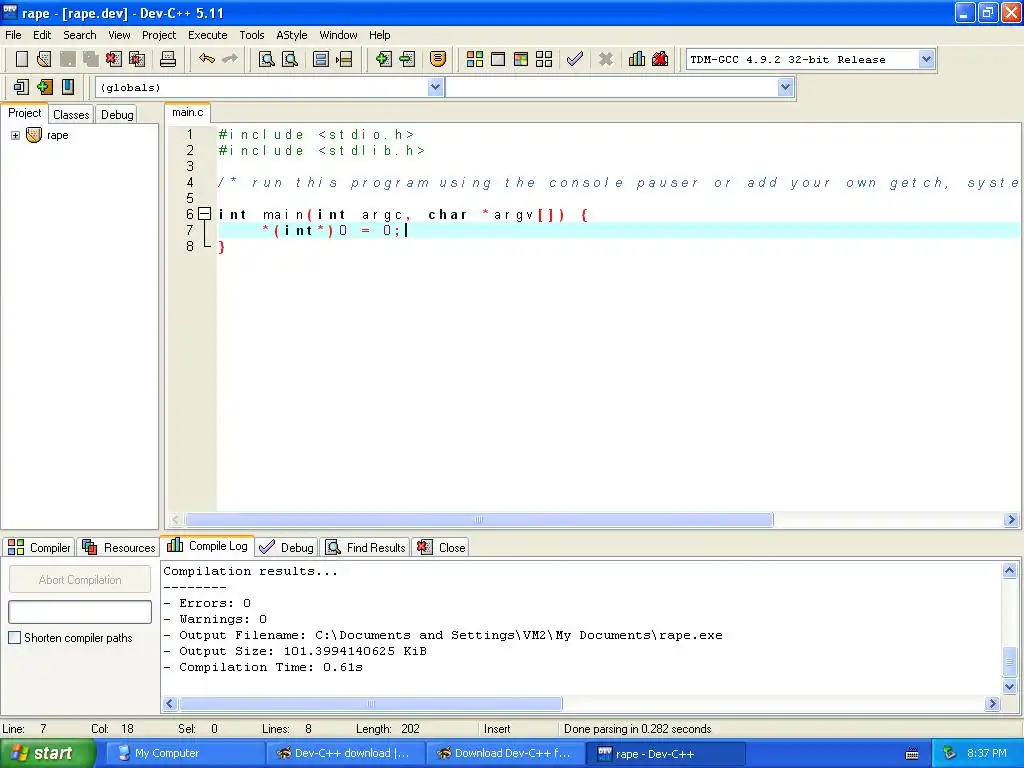This screenshot has height=768, width=1024.
Task: Click the Stop Execution X icon
Action: [x=606, y=59]
